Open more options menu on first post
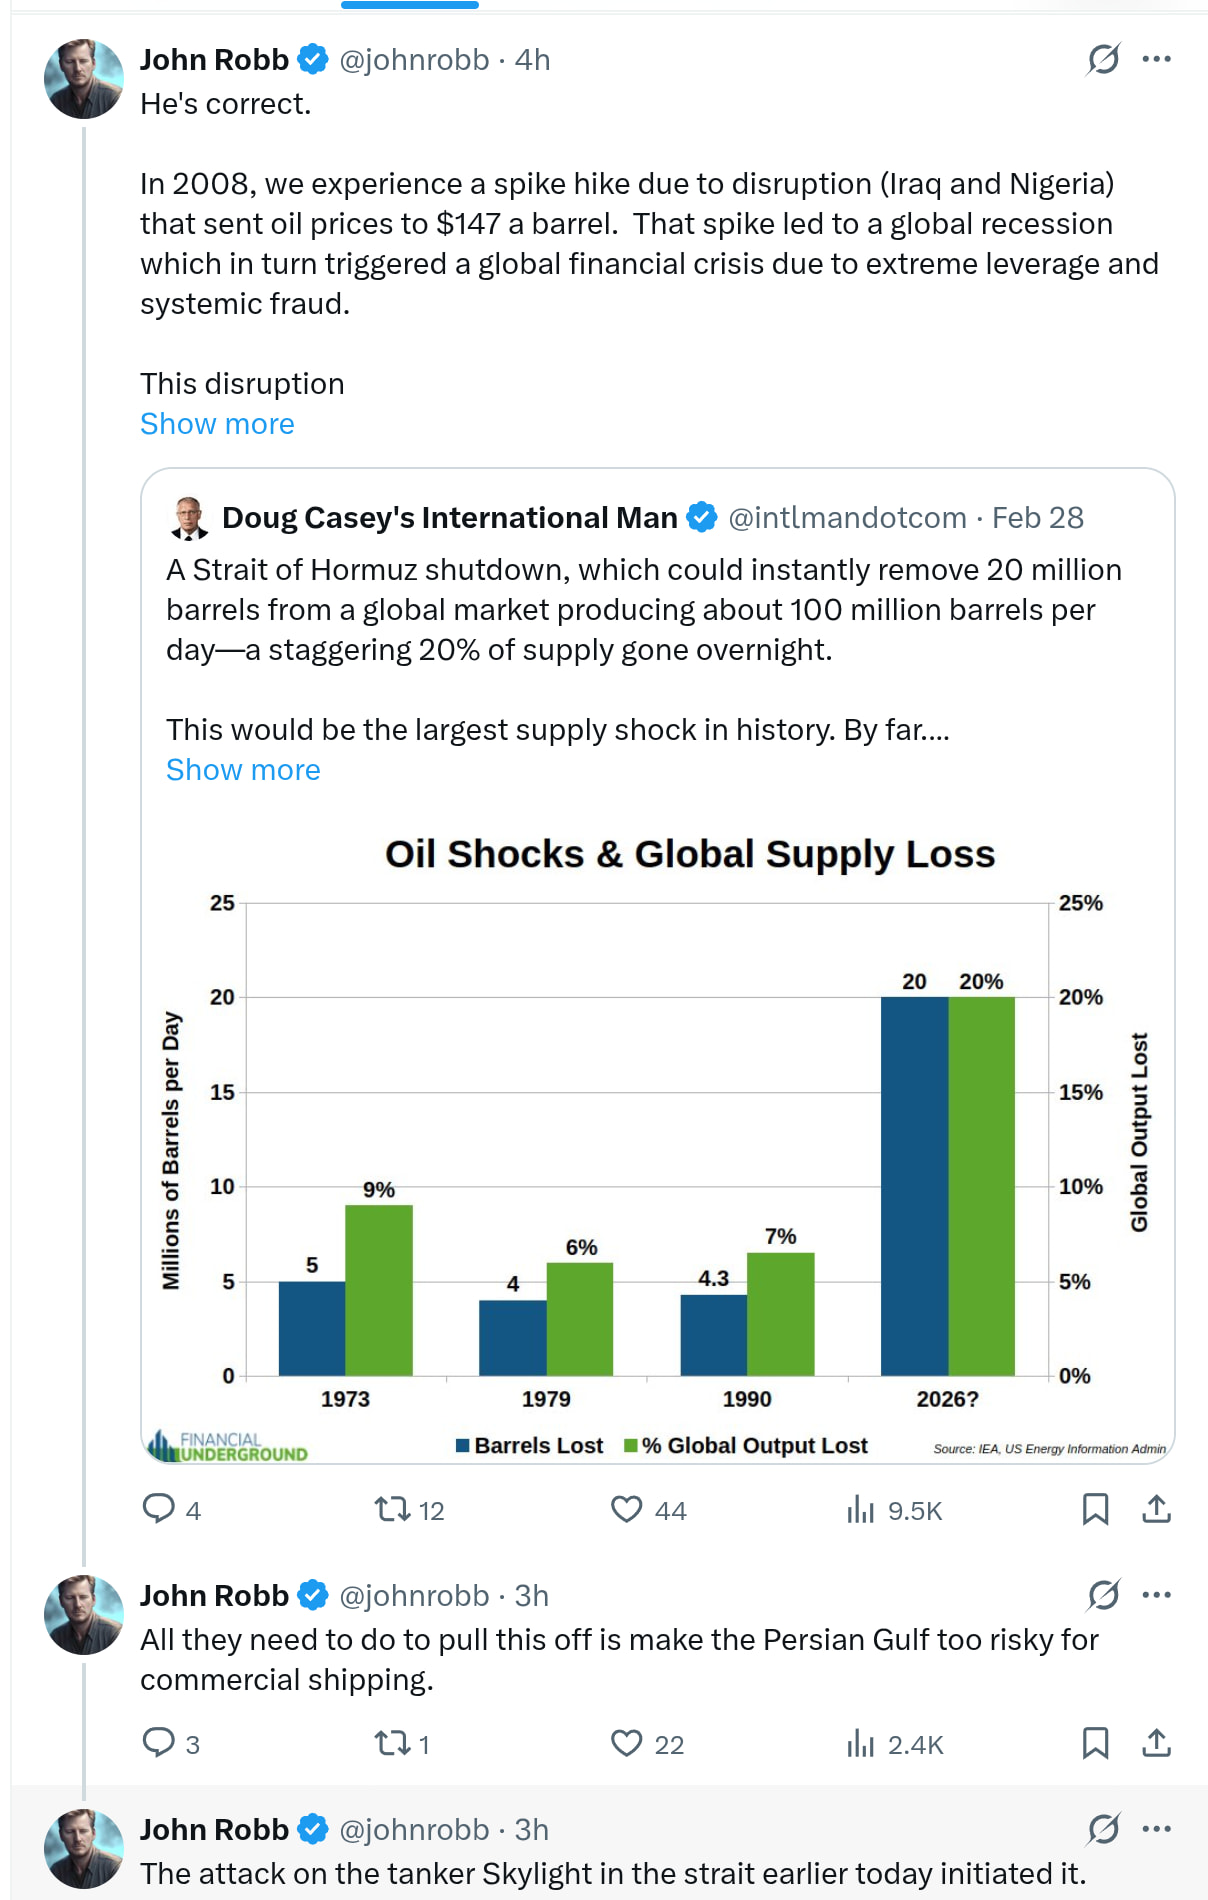The image size is (1208, 1900). pos(1156,60)
